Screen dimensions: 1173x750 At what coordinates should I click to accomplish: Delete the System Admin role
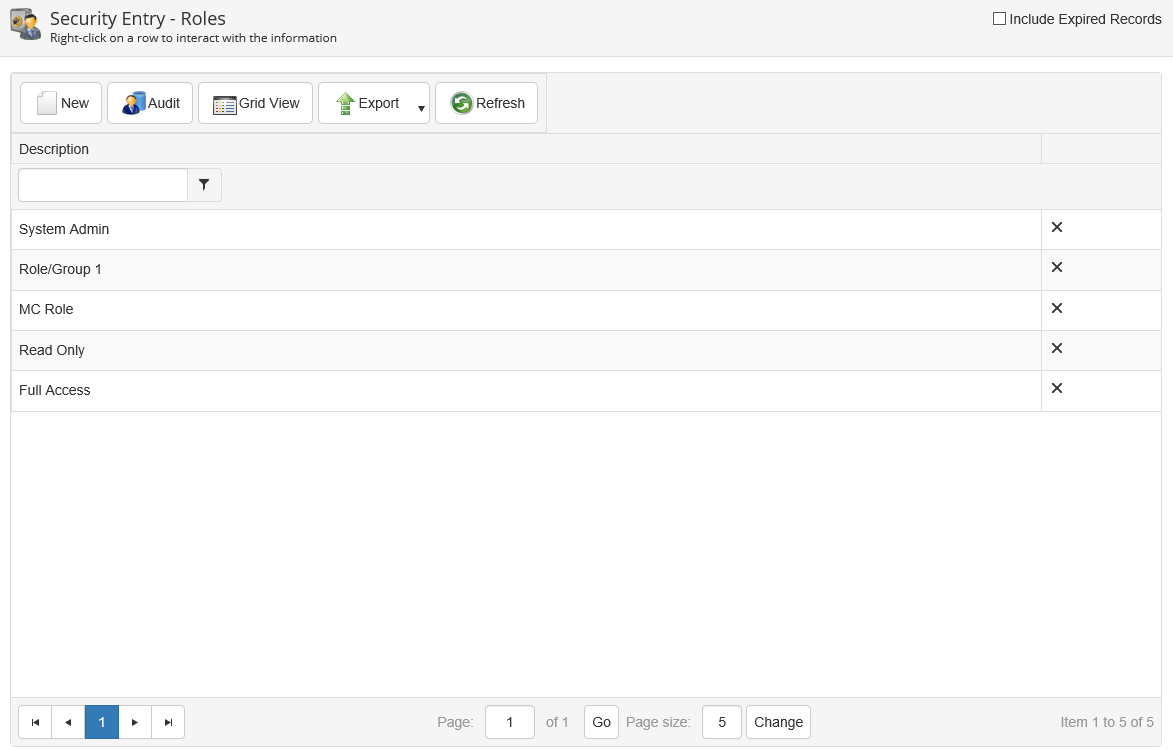click(x=1056, y=227)
